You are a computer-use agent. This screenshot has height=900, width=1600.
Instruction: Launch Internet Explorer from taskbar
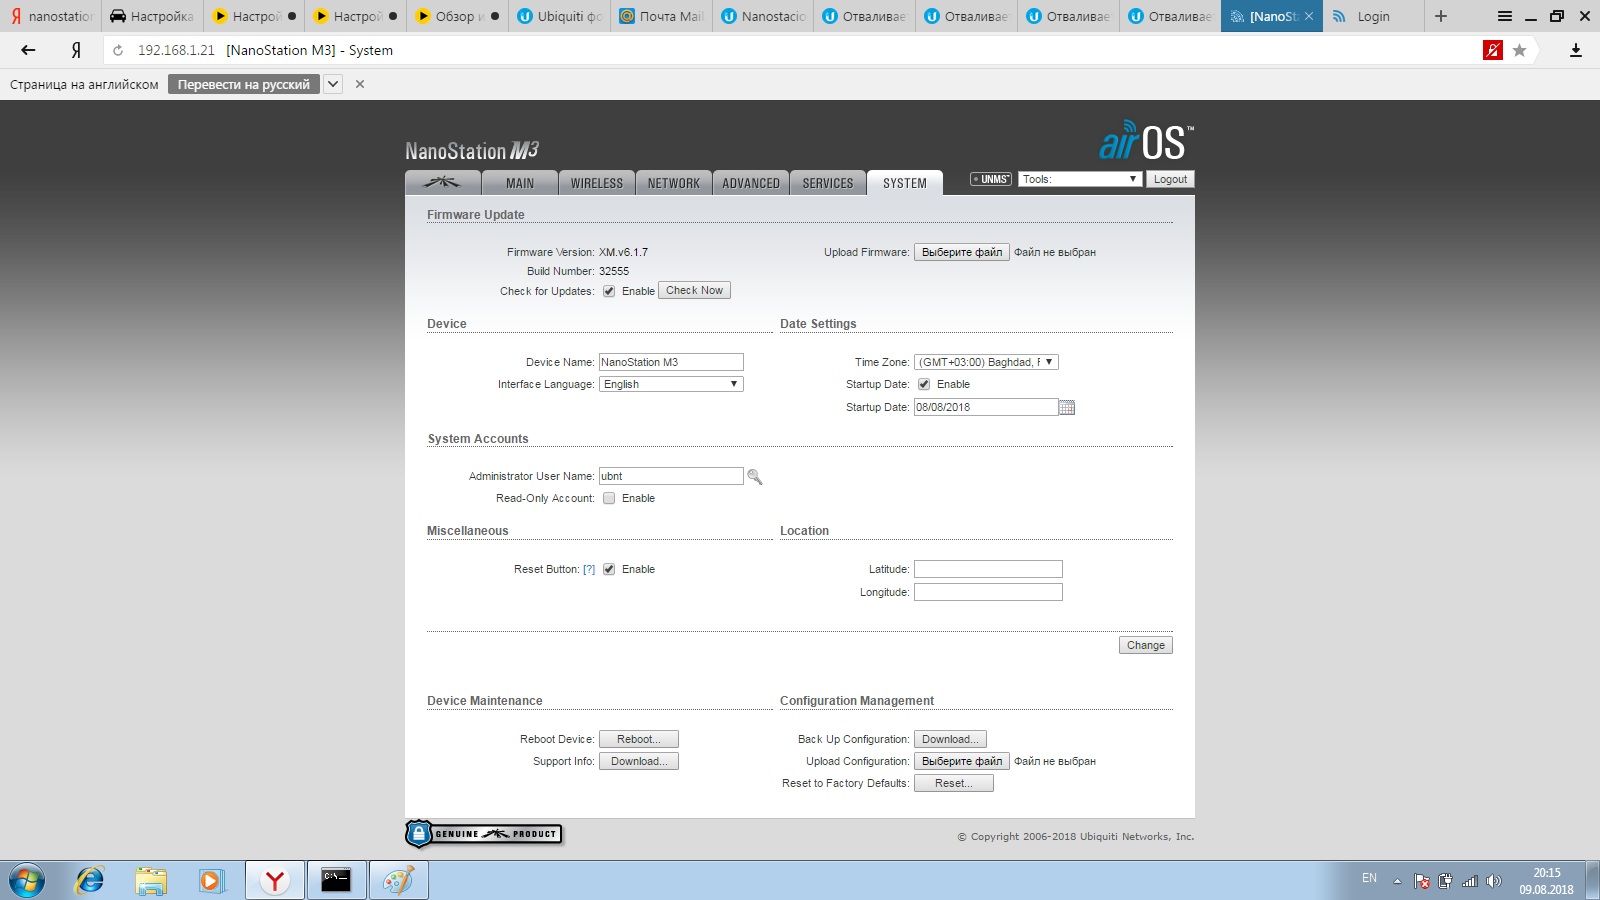tap(90, 881)
